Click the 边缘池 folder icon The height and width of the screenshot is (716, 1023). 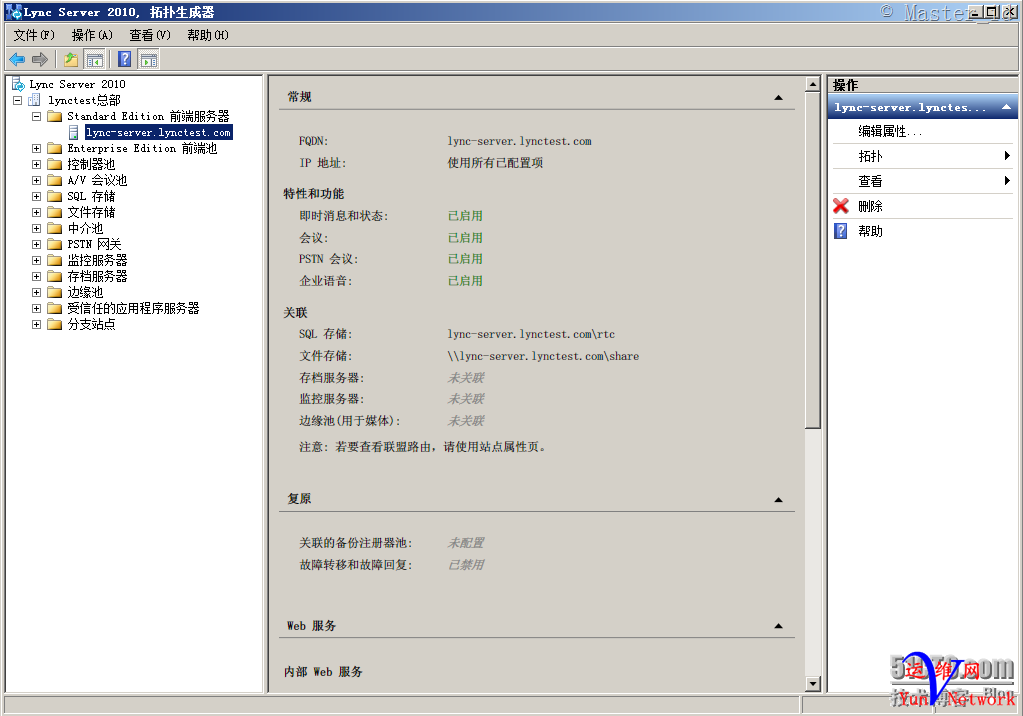(x=55, y=292)
